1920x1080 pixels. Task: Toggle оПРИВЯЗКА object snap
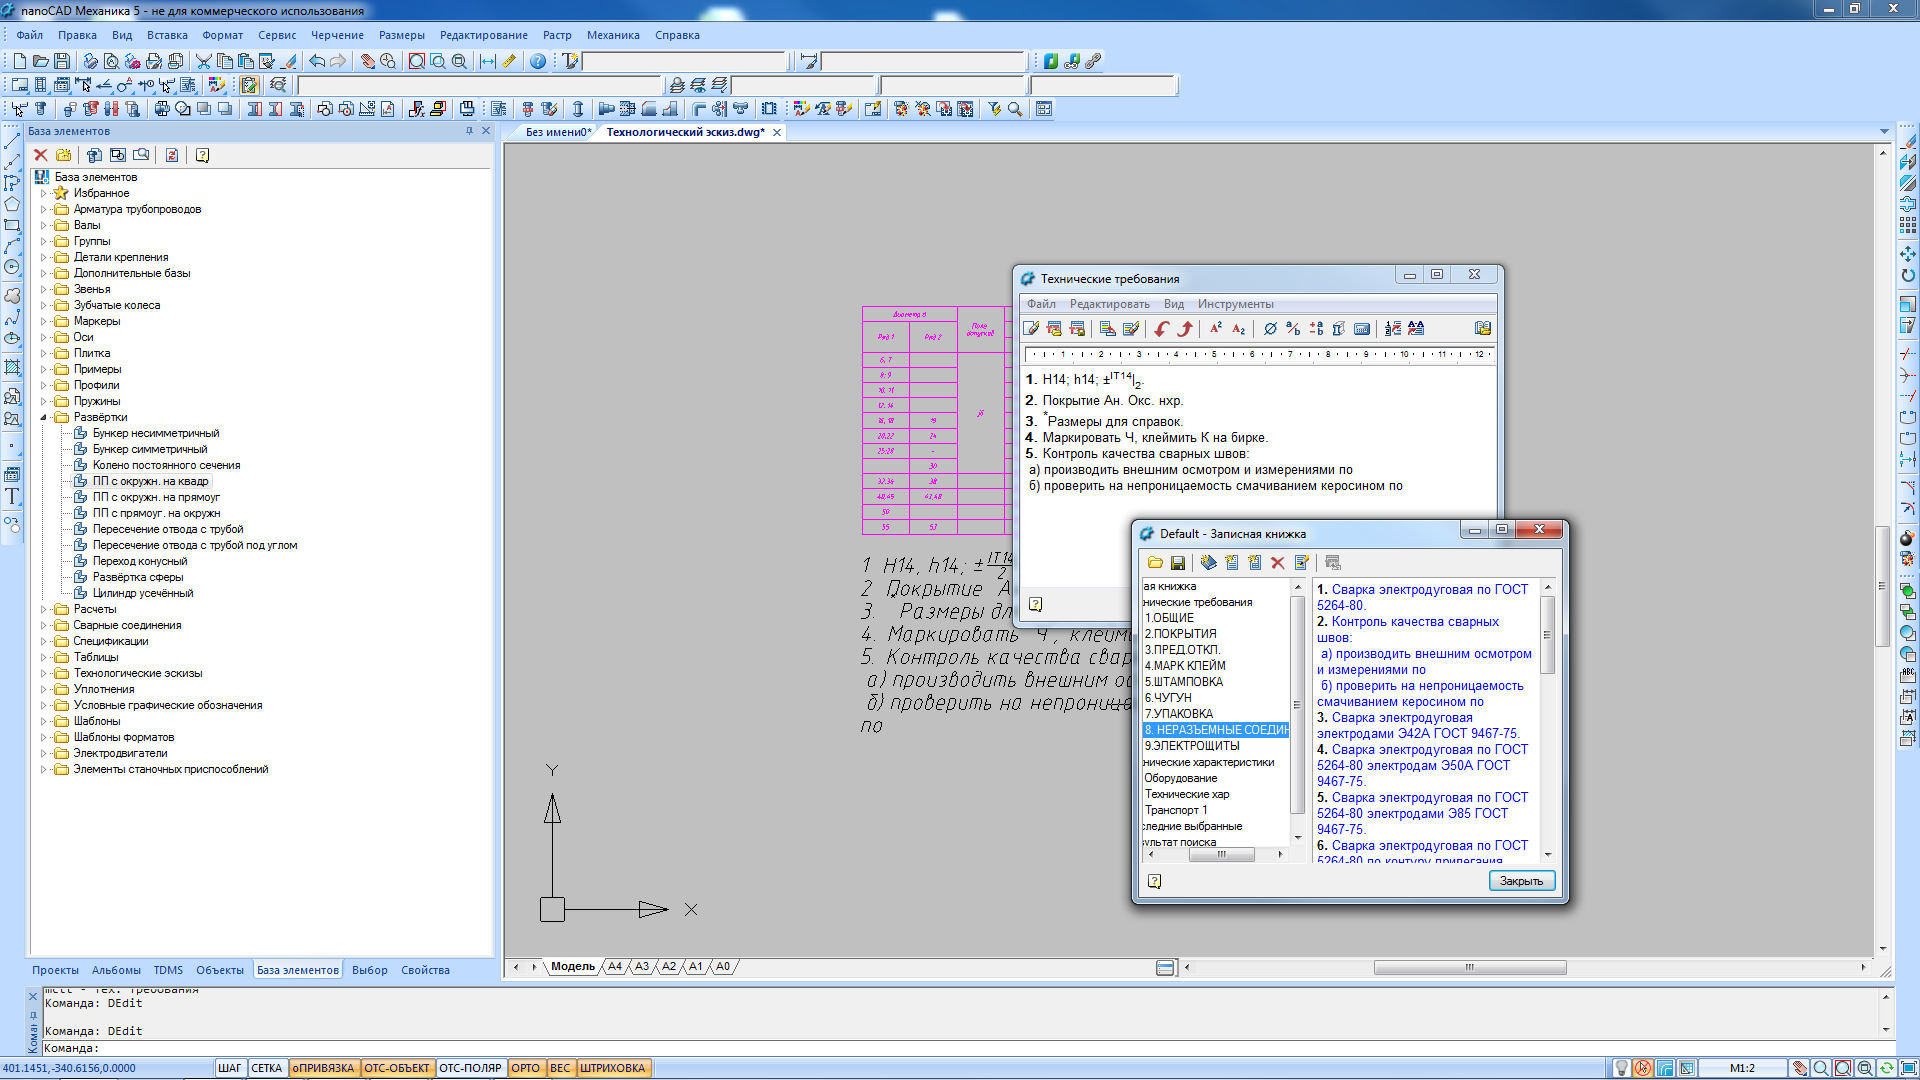323,1068
